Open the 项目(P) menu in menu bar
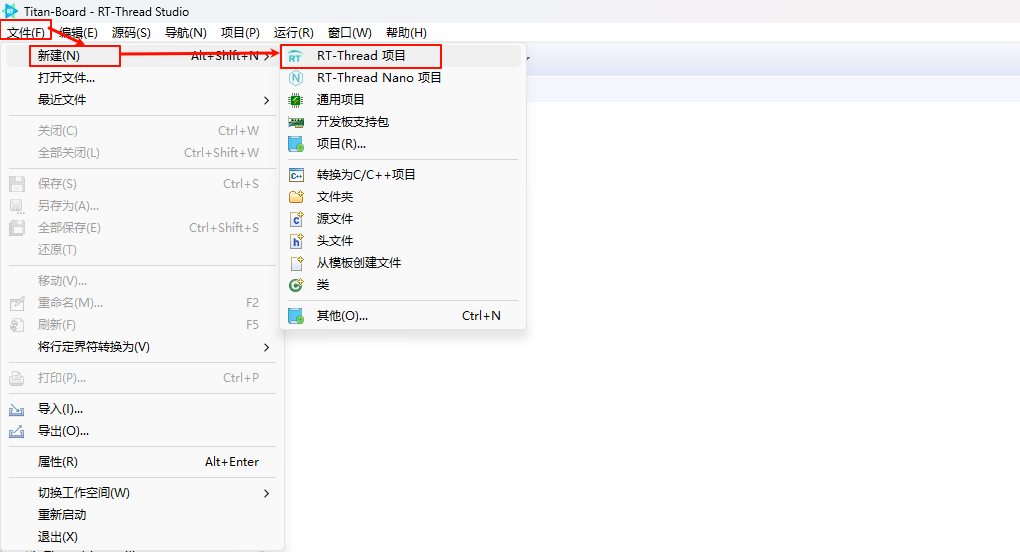The image size is (1020, 552). pos(240,33)
